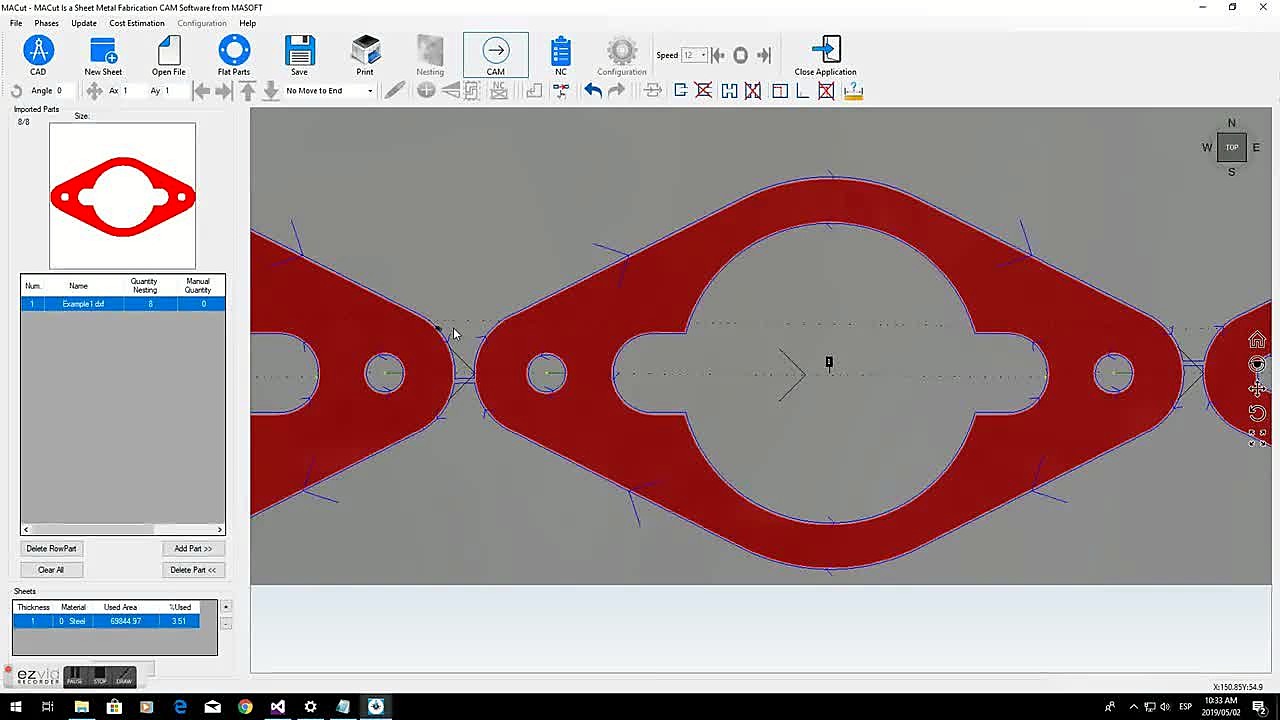Pause the ezvid recorder
Viewport: 1280px width, 720px height.
click(74, 677)
